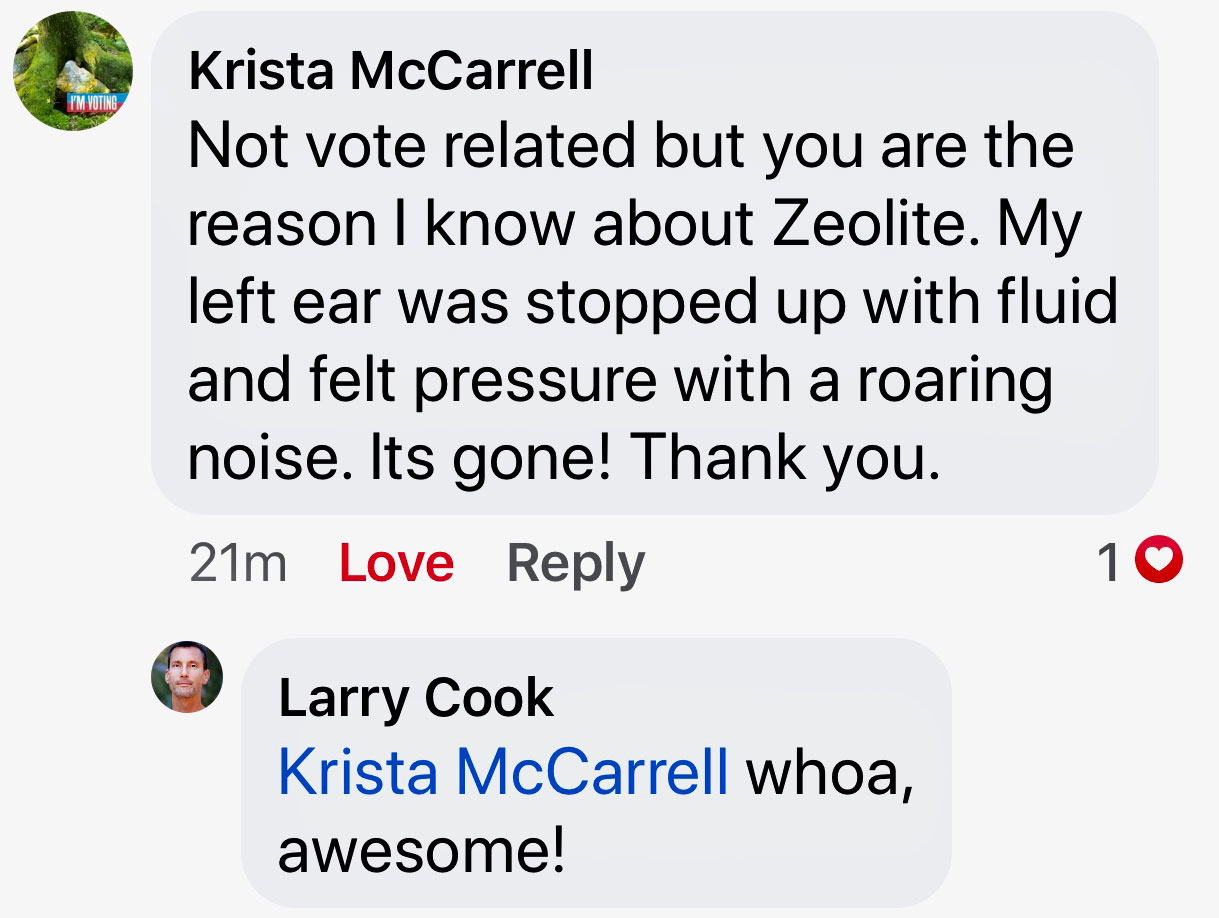Click the 21m comment timestamp

tap(237, 563)
